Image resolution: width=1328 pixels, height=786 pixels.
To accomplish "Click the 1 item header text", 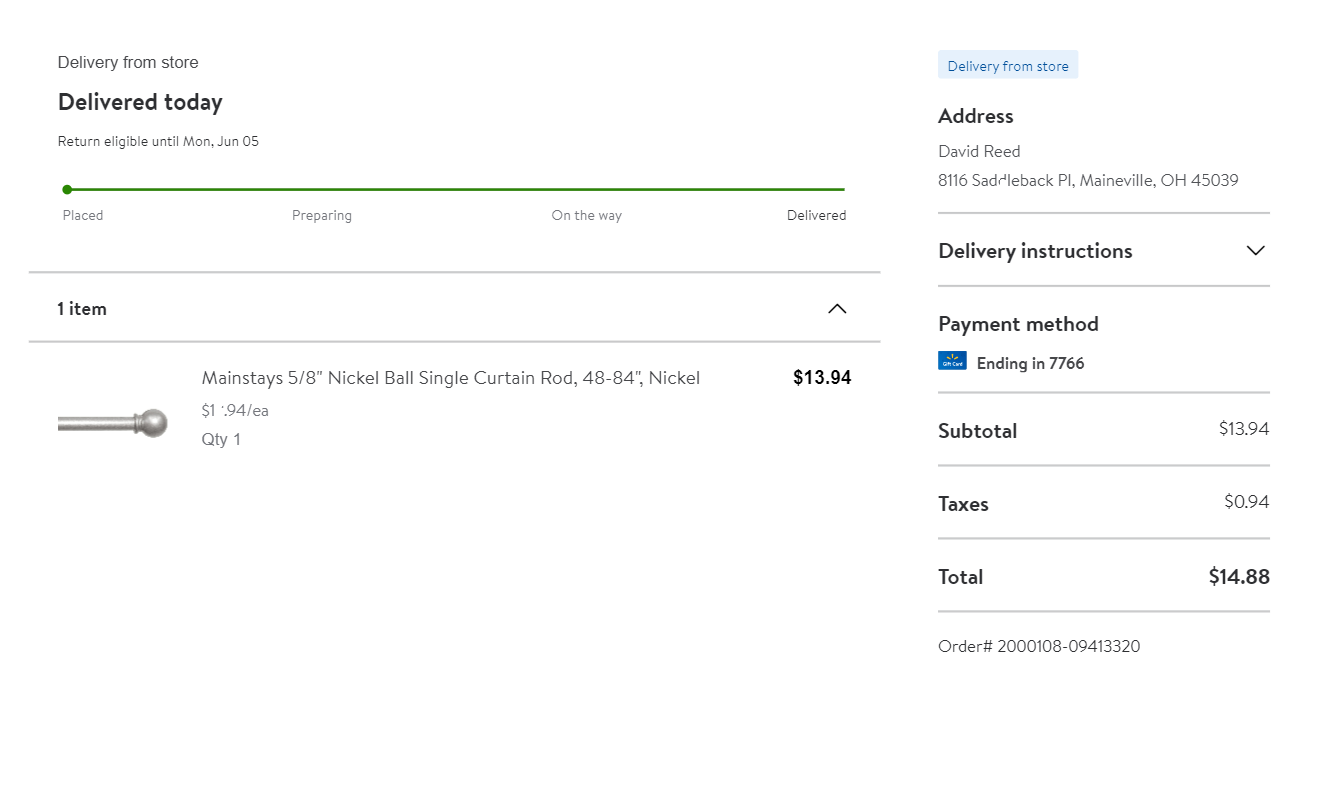I will coord(82,309).
